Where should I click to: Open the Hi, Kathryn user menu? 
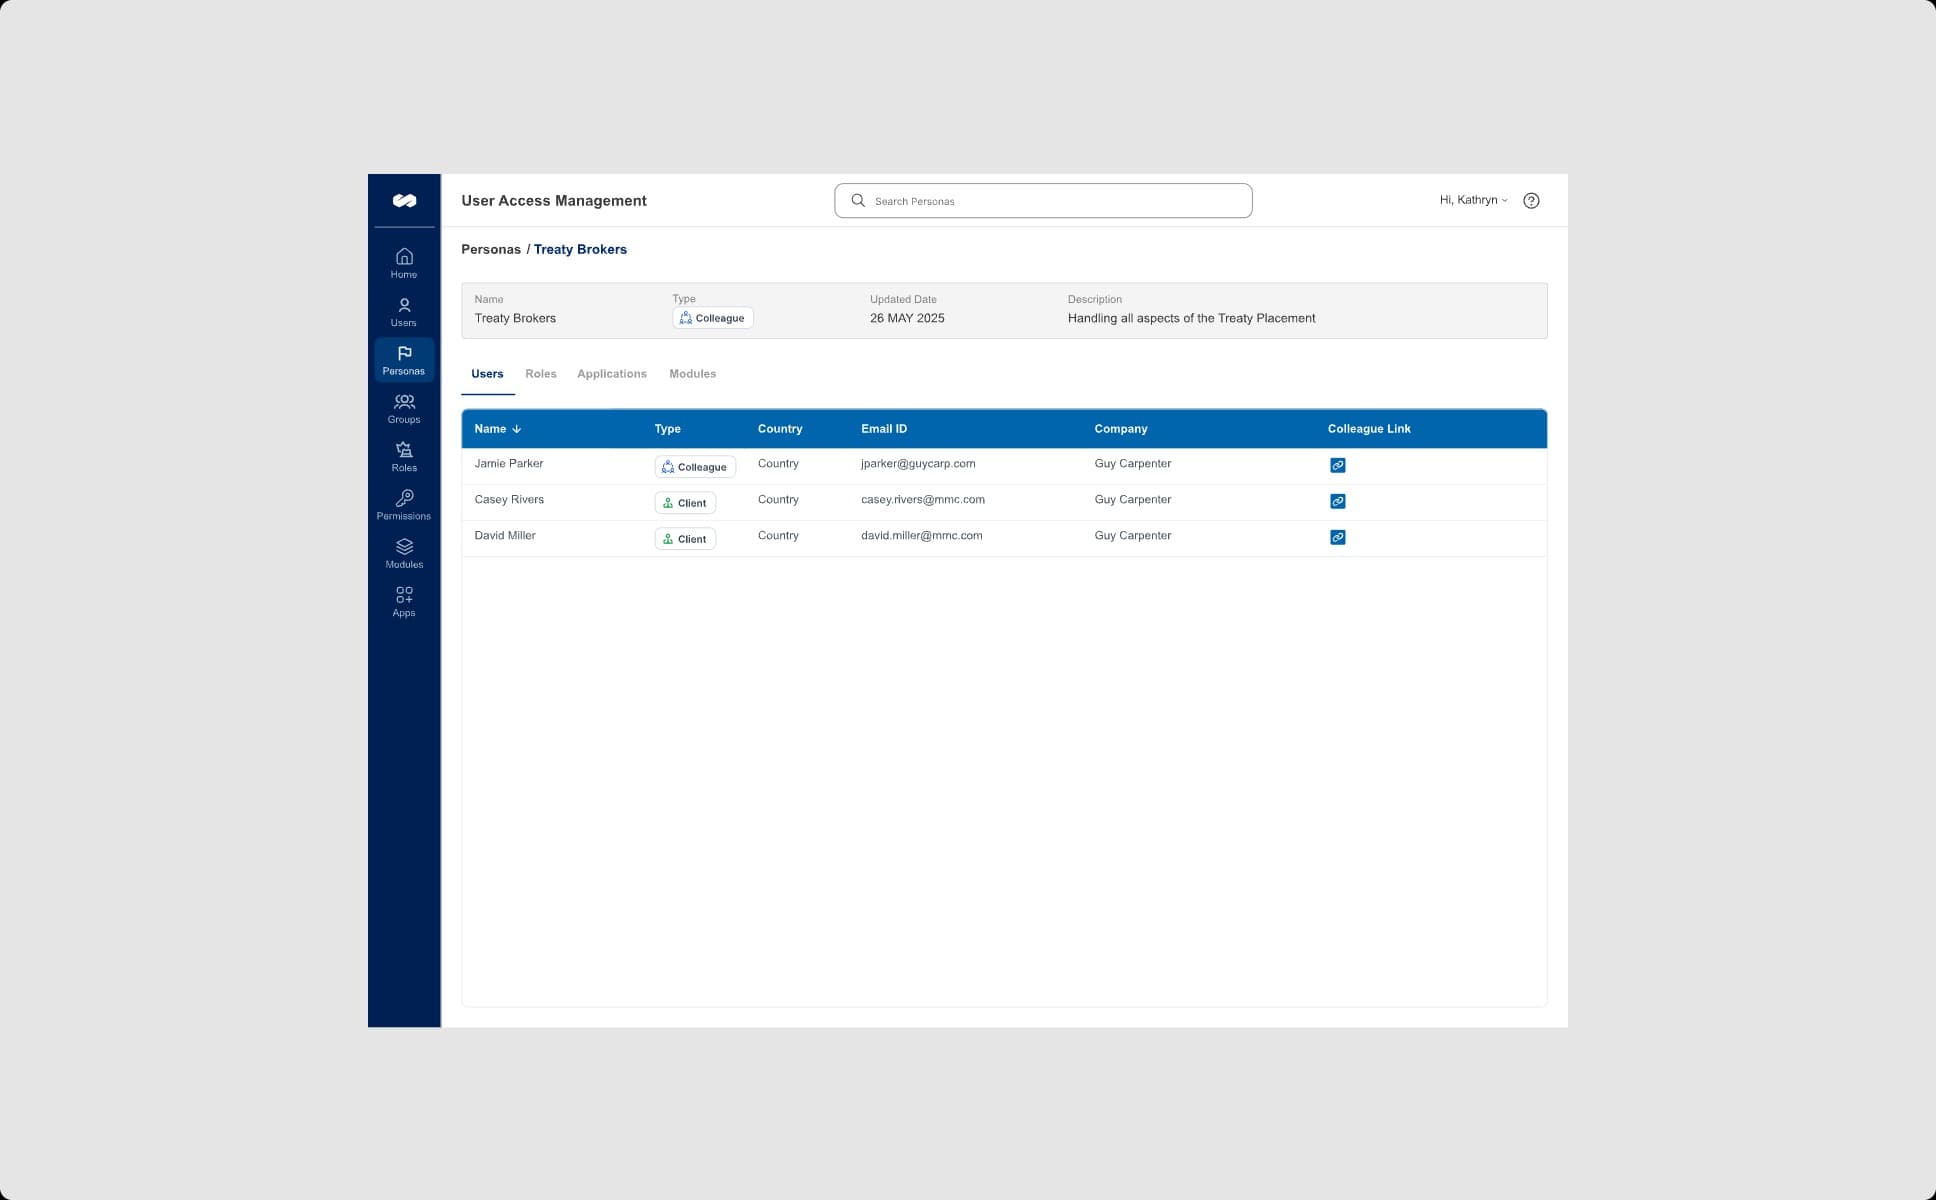pyautogui.click(x=1473, y=200)
